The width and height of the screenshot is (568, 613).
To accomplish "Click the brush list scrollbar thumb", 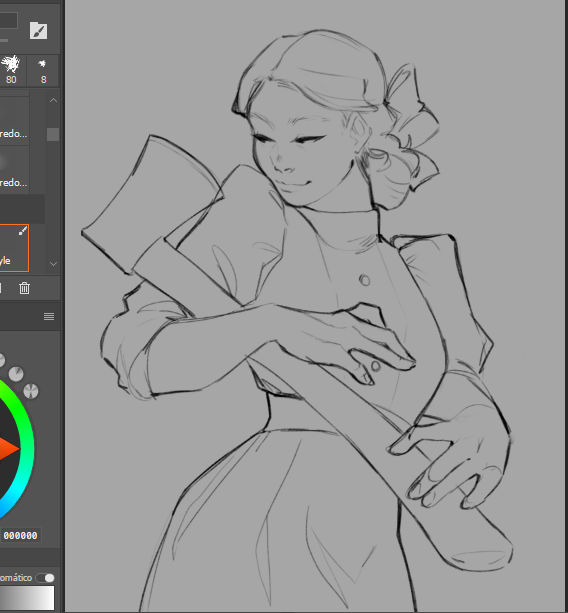I will tap(53, 134).
